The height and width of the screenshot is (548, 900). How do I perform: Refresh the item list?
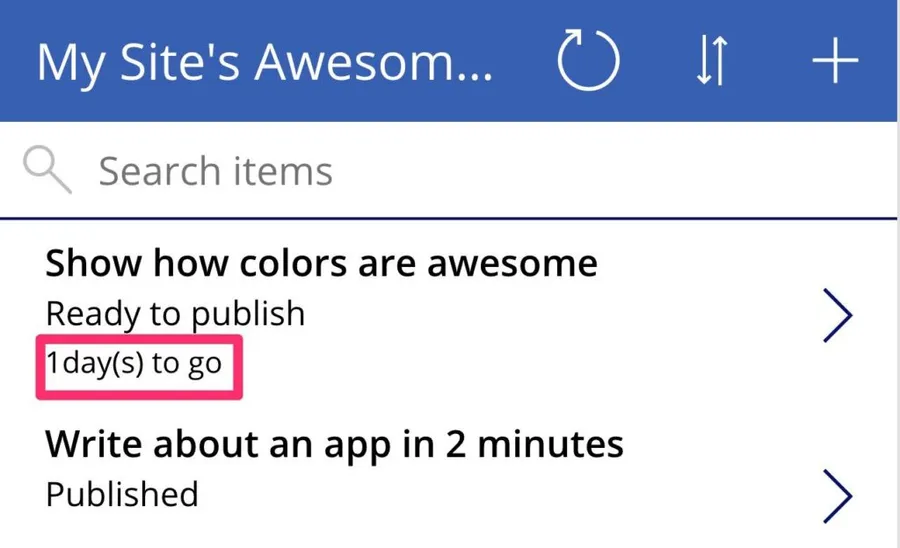[x=588, y=62]
